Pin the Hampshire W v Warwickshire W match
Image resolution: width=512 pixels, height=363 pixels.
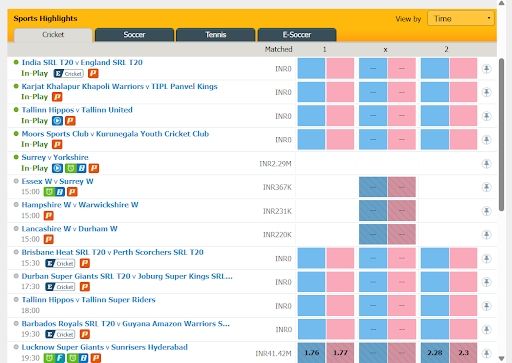click(486, 211)
